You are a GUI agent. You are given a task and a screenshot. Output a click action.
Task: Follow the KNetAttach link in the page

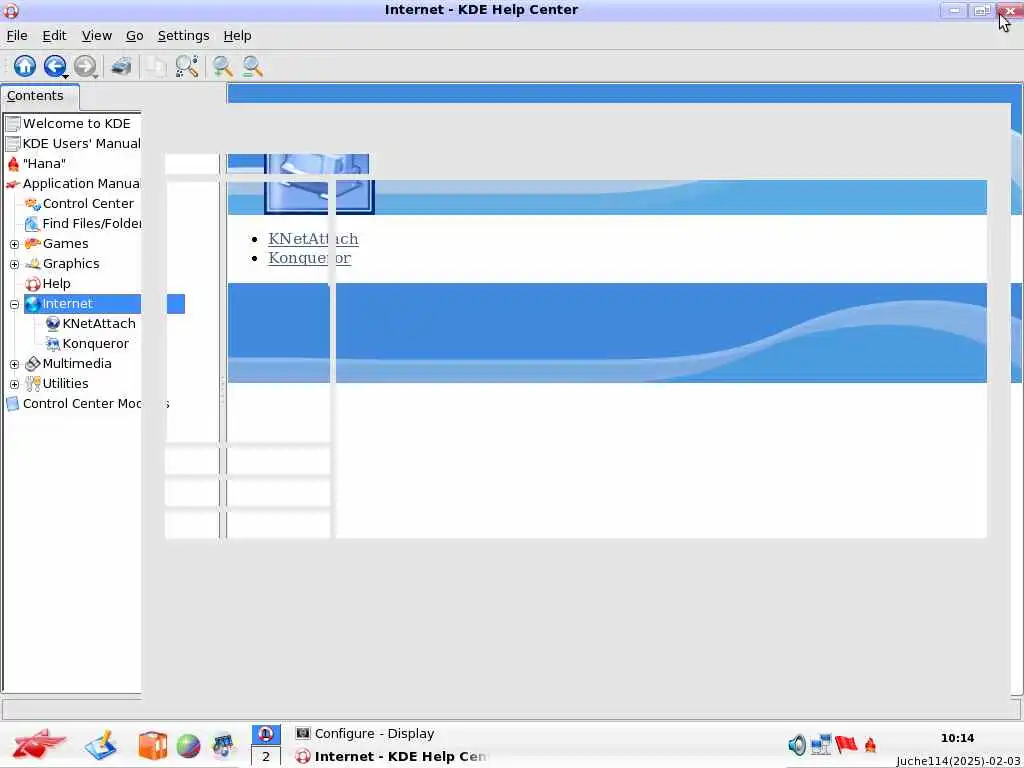(313, 239)
